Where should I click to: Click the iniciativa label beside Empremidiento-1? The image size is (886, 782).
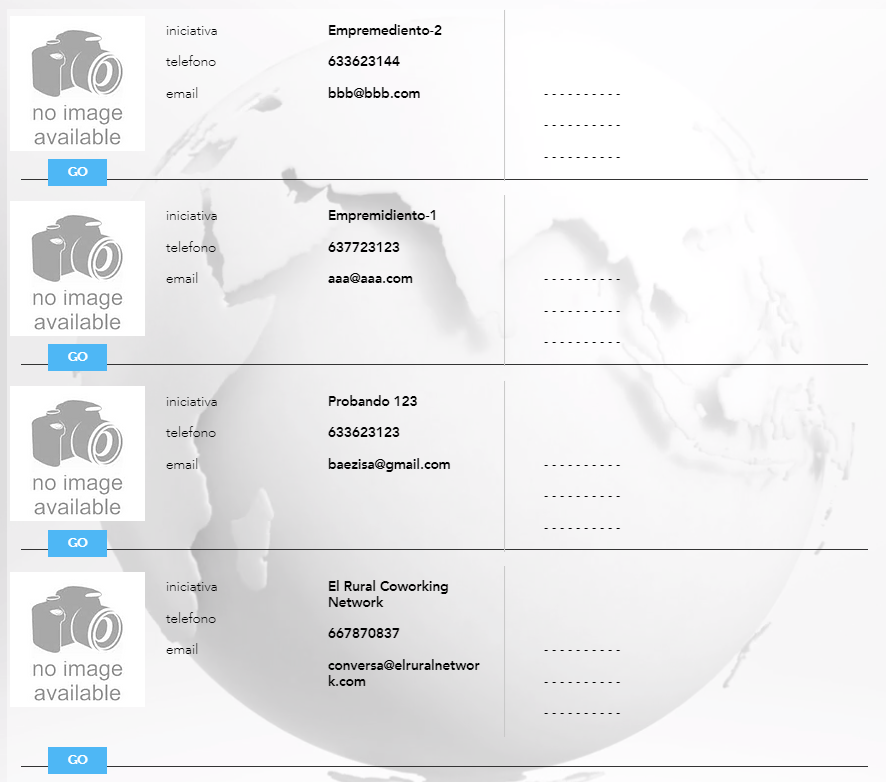click(192, 216)
